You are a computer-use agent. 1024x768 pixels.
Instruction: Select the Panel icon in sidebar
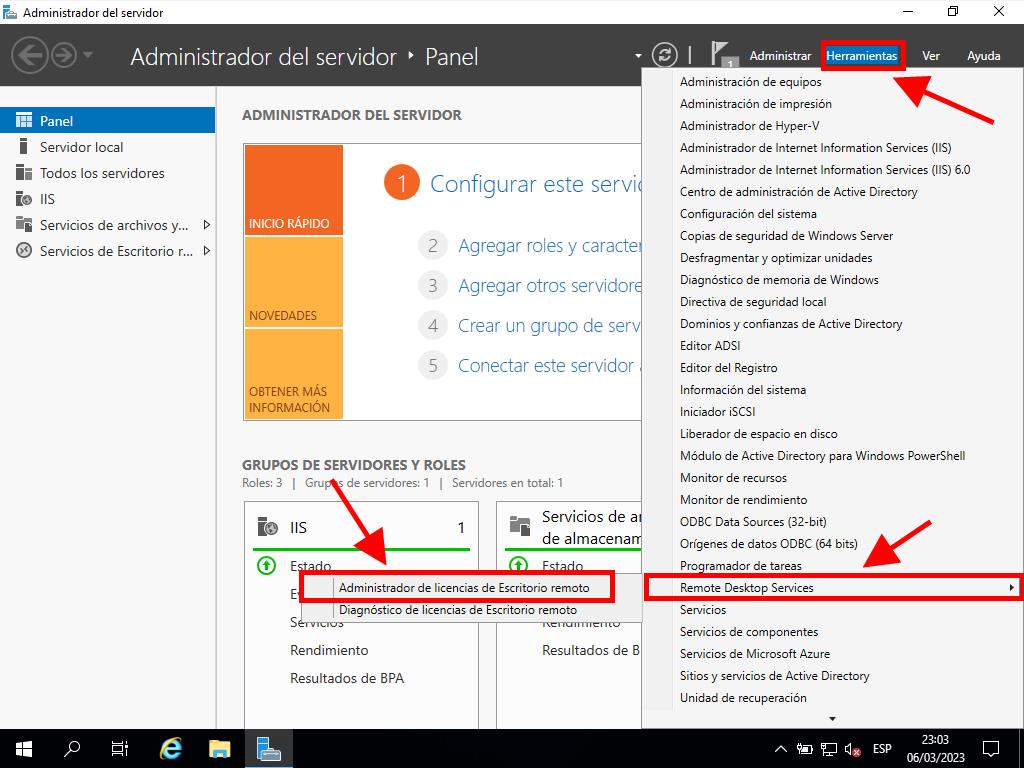(24, 120)
